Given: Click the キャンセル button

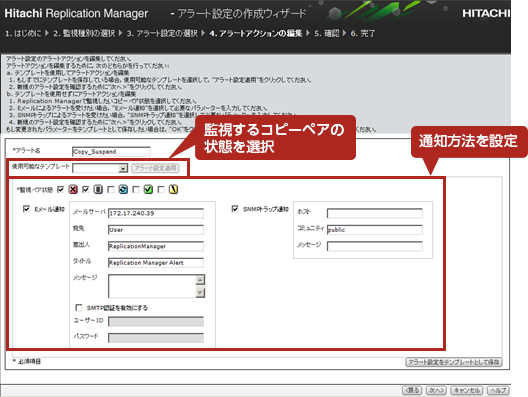Looking at the screenshot, I should pos(467,390).
